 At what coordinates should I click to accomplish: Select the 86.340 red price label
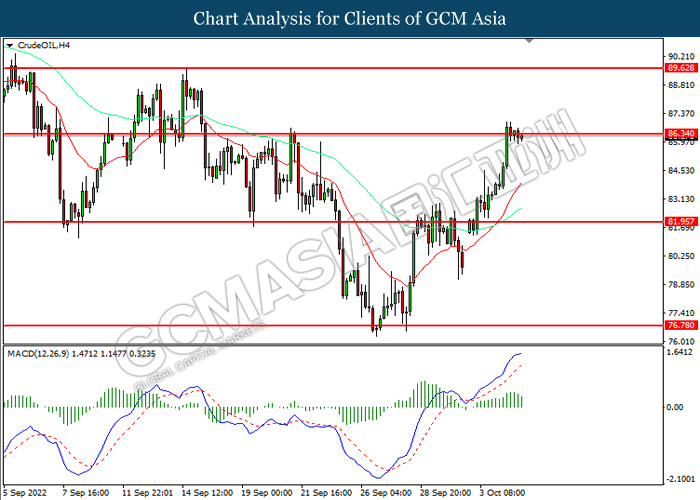[x=681, y=133]
